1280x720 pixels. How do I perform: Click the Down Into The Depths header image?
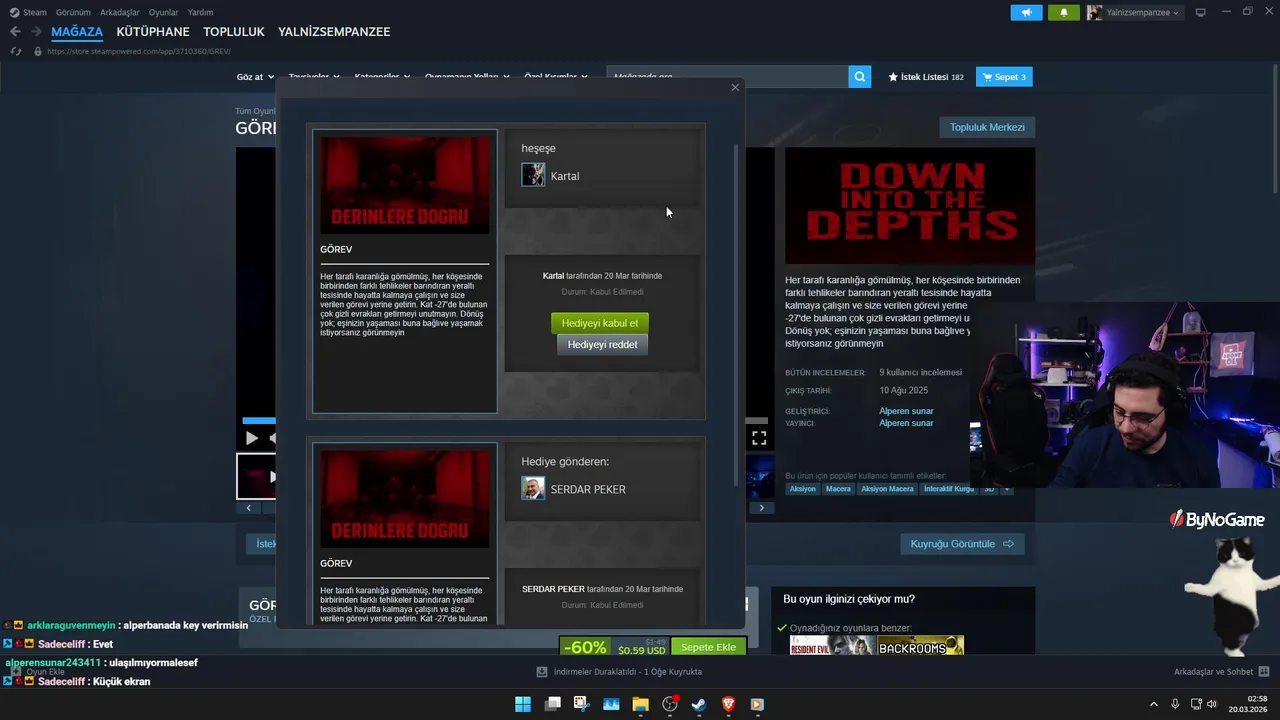pyautogui.click(x=910, y=206)
